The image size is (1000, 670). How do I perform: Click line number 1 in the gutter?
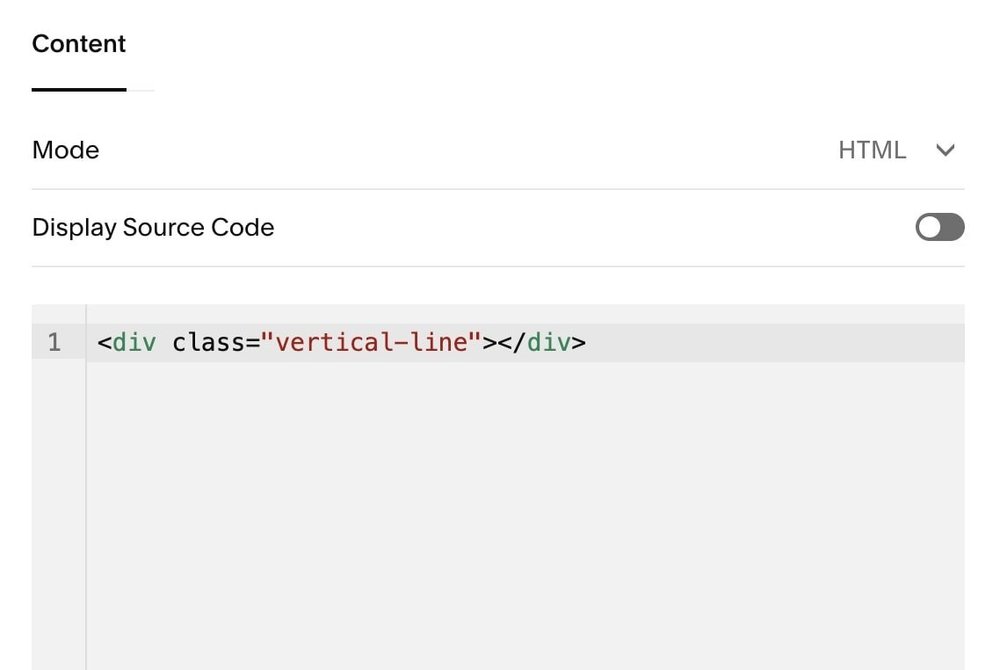(x=55, y=342)
